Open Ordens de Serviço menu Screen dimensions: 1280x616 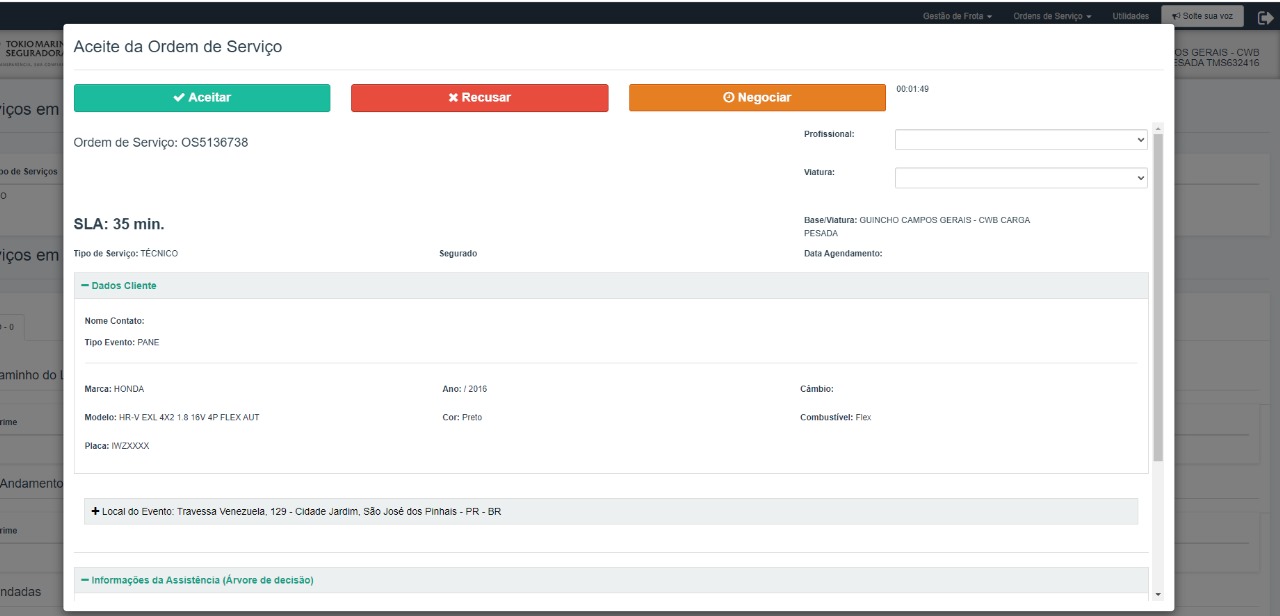(1052, 16)
